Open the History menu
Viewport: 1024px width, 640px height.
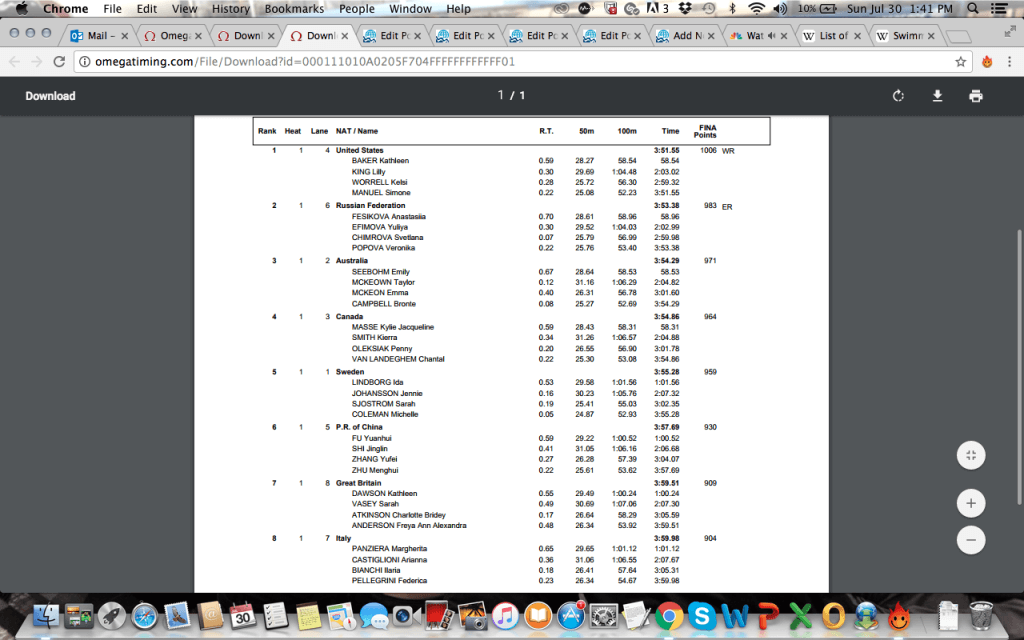230,9
